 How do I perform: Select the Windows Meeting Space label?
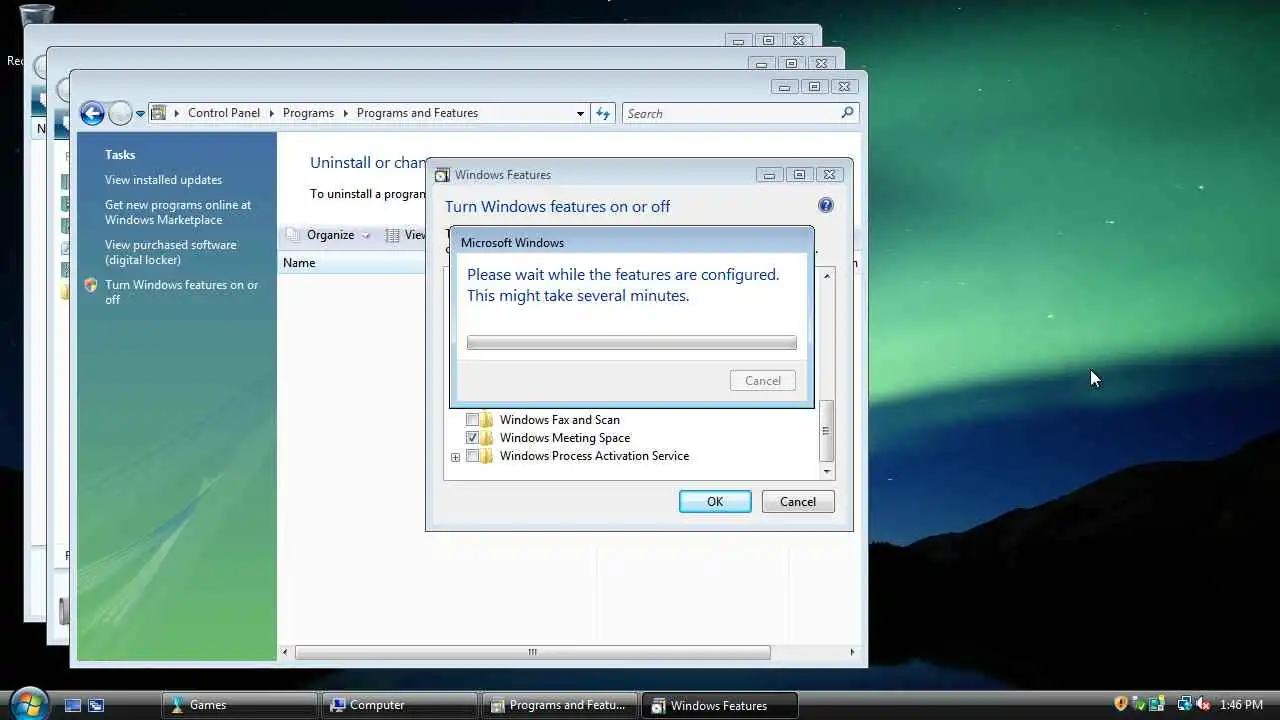[565, 438]
